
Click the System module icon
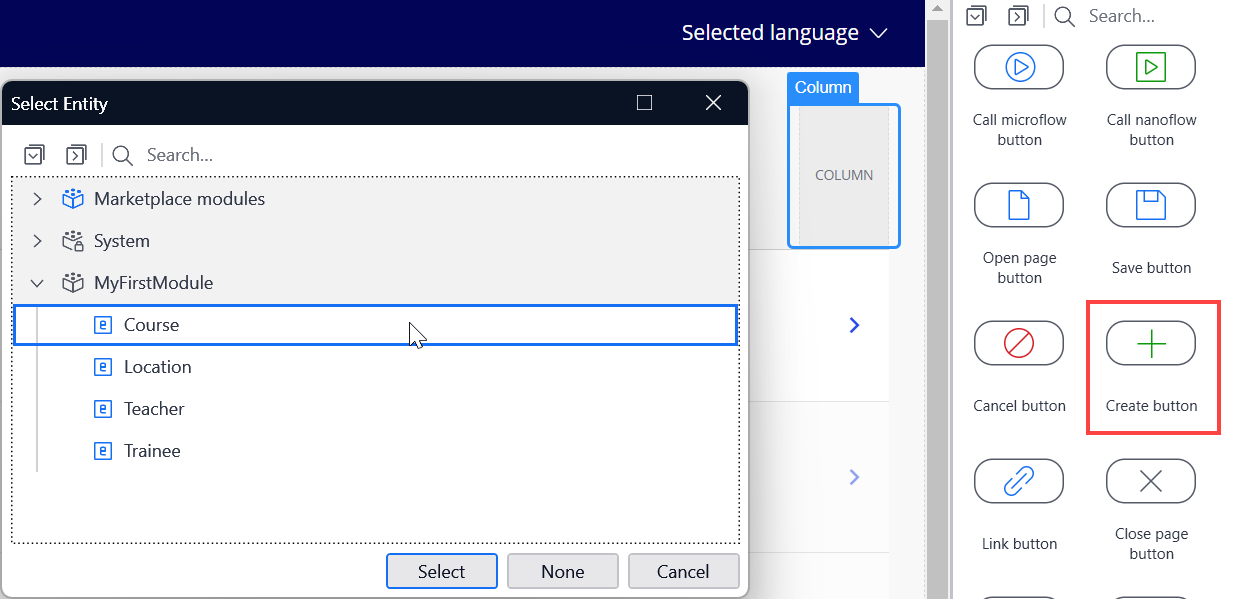click(73, 241)
